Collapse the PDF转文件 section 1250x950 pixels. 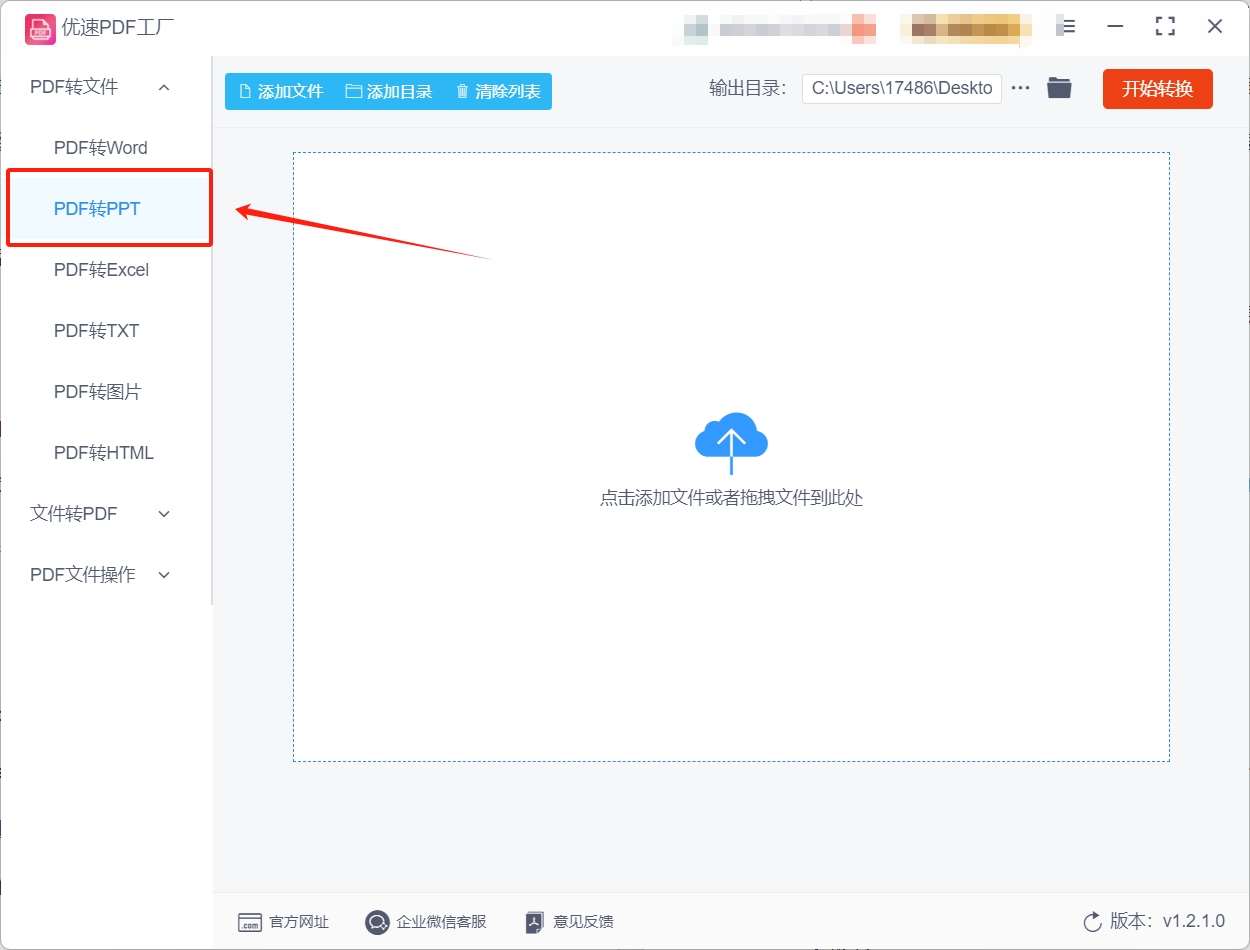[163, 87]
